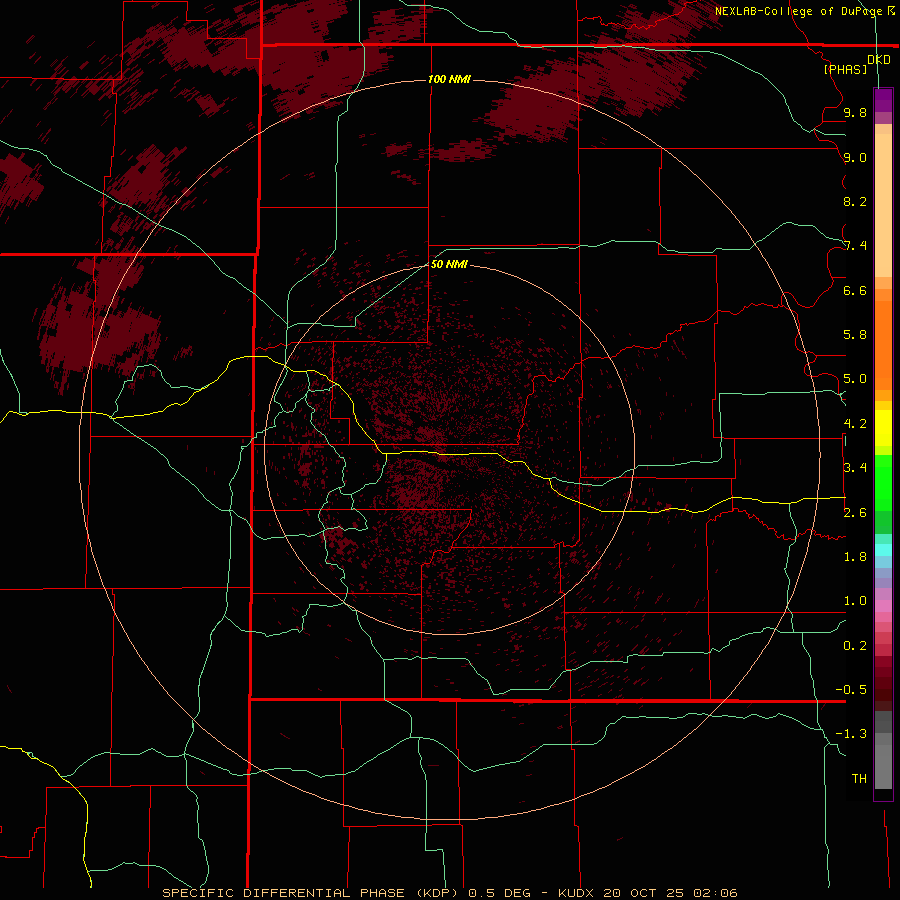Click the 5.8 color scale value
This screenshot has width=900, height=900.
855,335
